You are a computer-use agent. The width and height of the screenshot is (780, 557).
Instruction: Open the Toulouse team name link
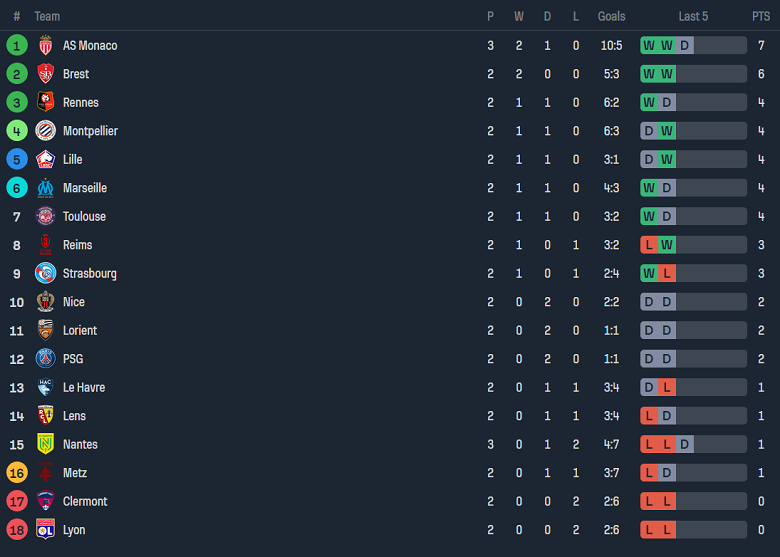[84, 216]
